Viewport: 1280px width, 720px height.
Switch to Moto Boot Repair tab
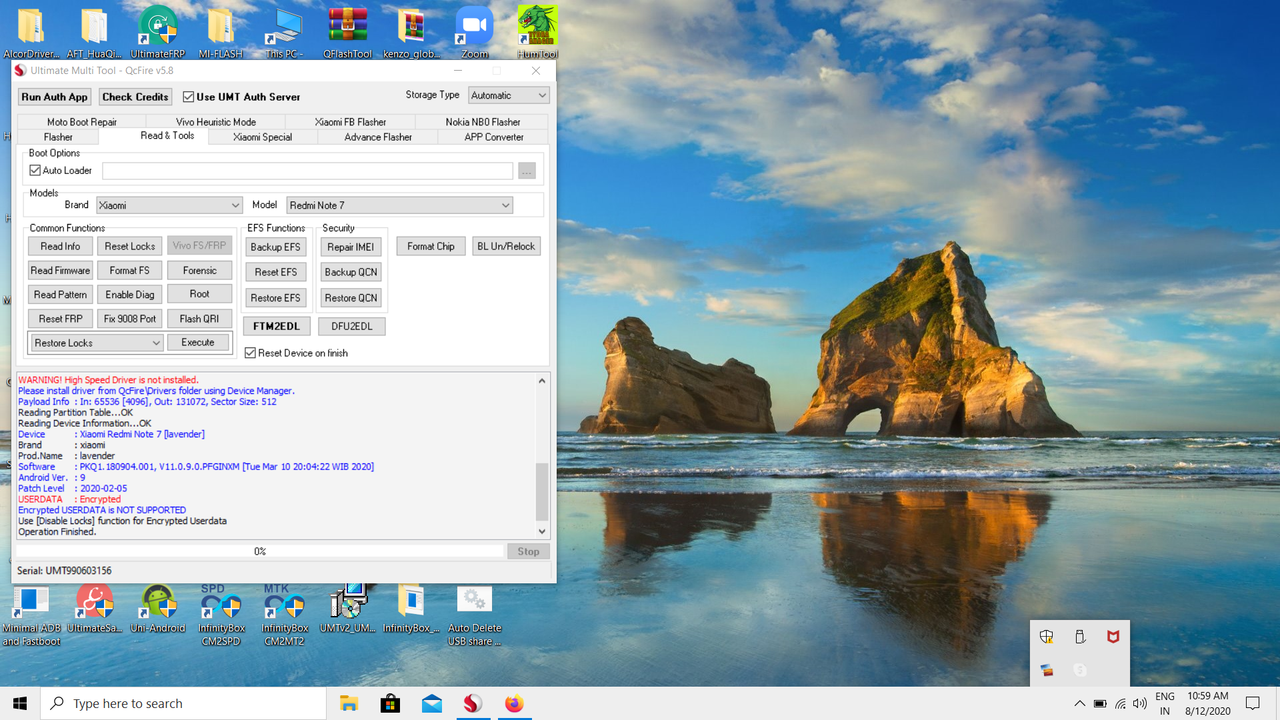82,122
